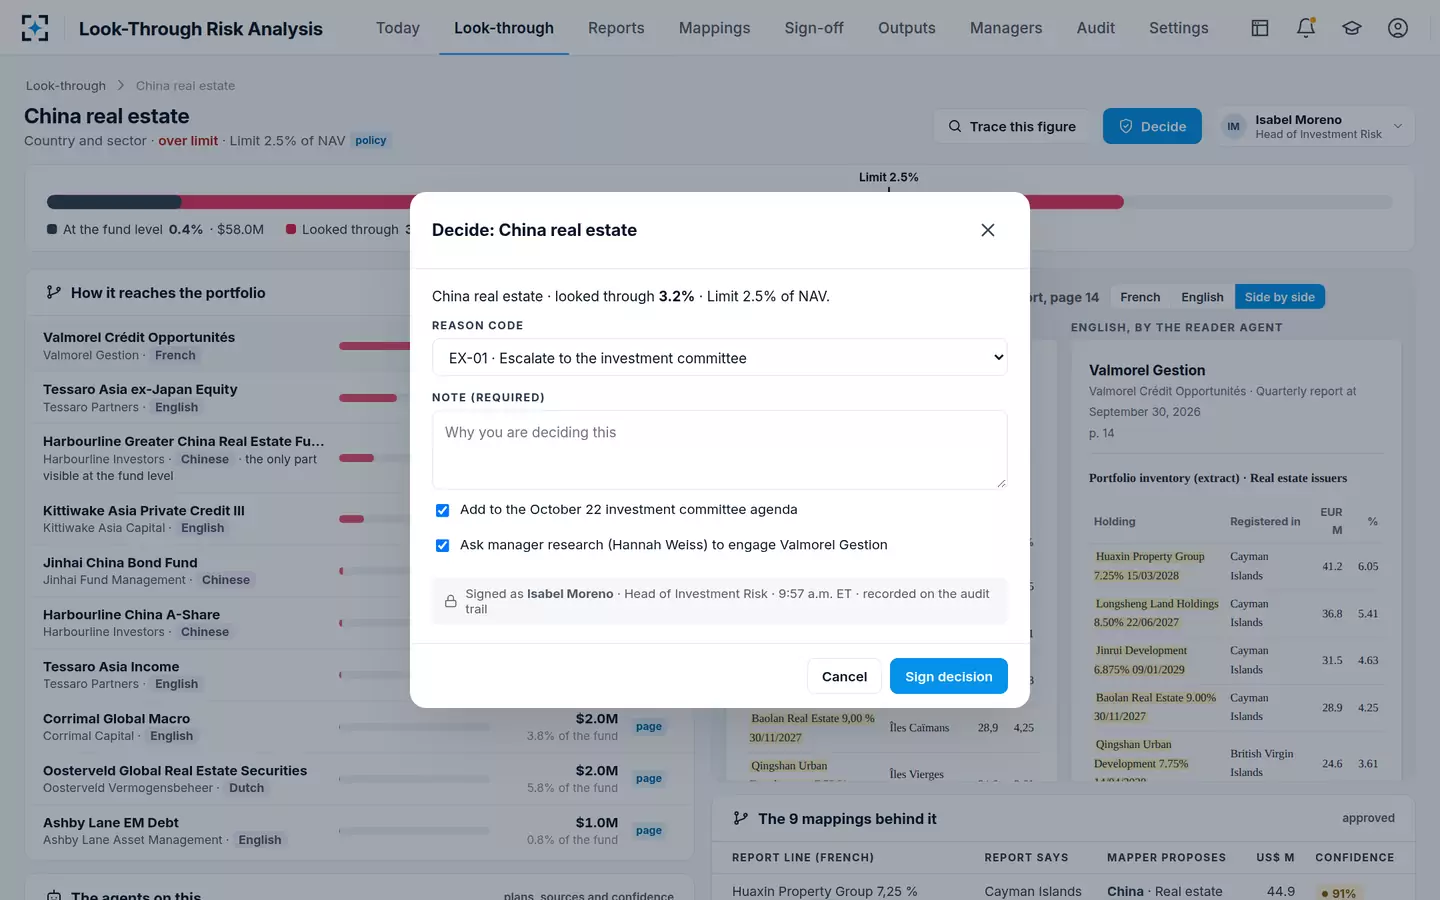The image size is (1440, 900).
Task: Click the branch icon beside 'The 9 mappings behind it'
Action: [x=741, y=819]
